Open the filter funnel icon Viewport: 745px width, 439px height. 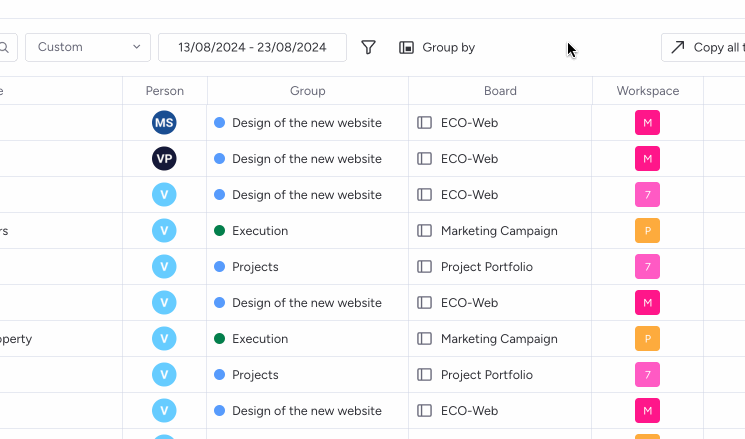point(368,48)
